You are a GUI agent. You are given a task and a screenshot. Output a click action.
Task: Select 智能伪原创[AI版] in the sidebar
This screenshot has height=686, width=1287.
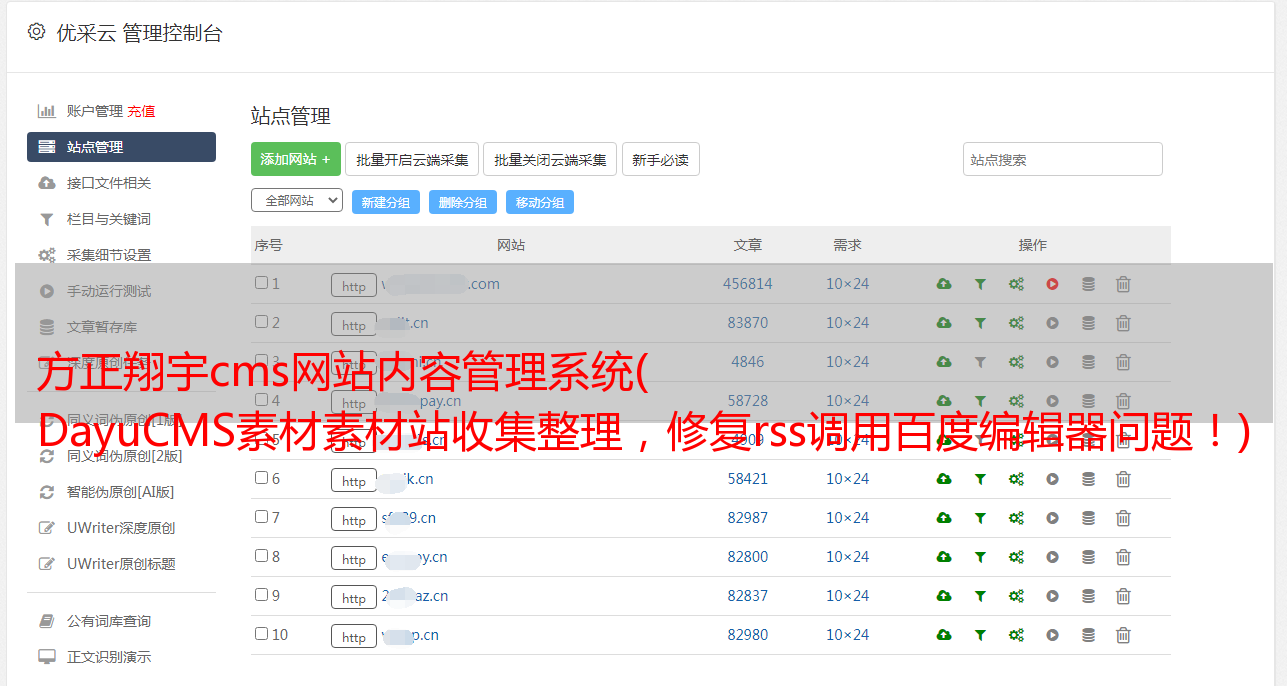tap(121, 492)
